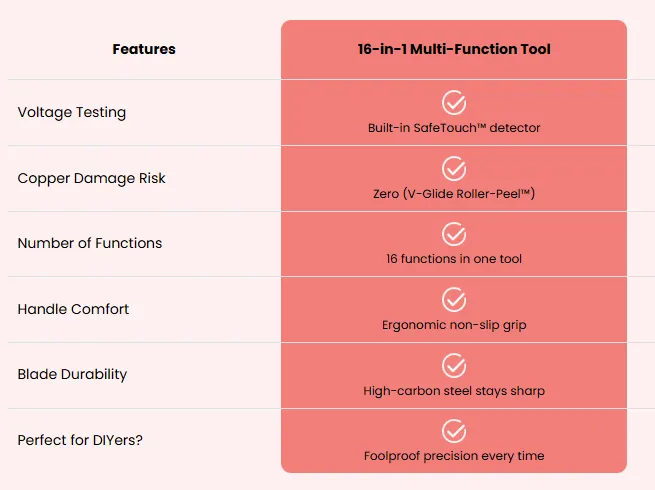Click the checkmark icon in Voltage Testing row
The width and height of the screenshot is (655, 490).
(x=454, y=102)
